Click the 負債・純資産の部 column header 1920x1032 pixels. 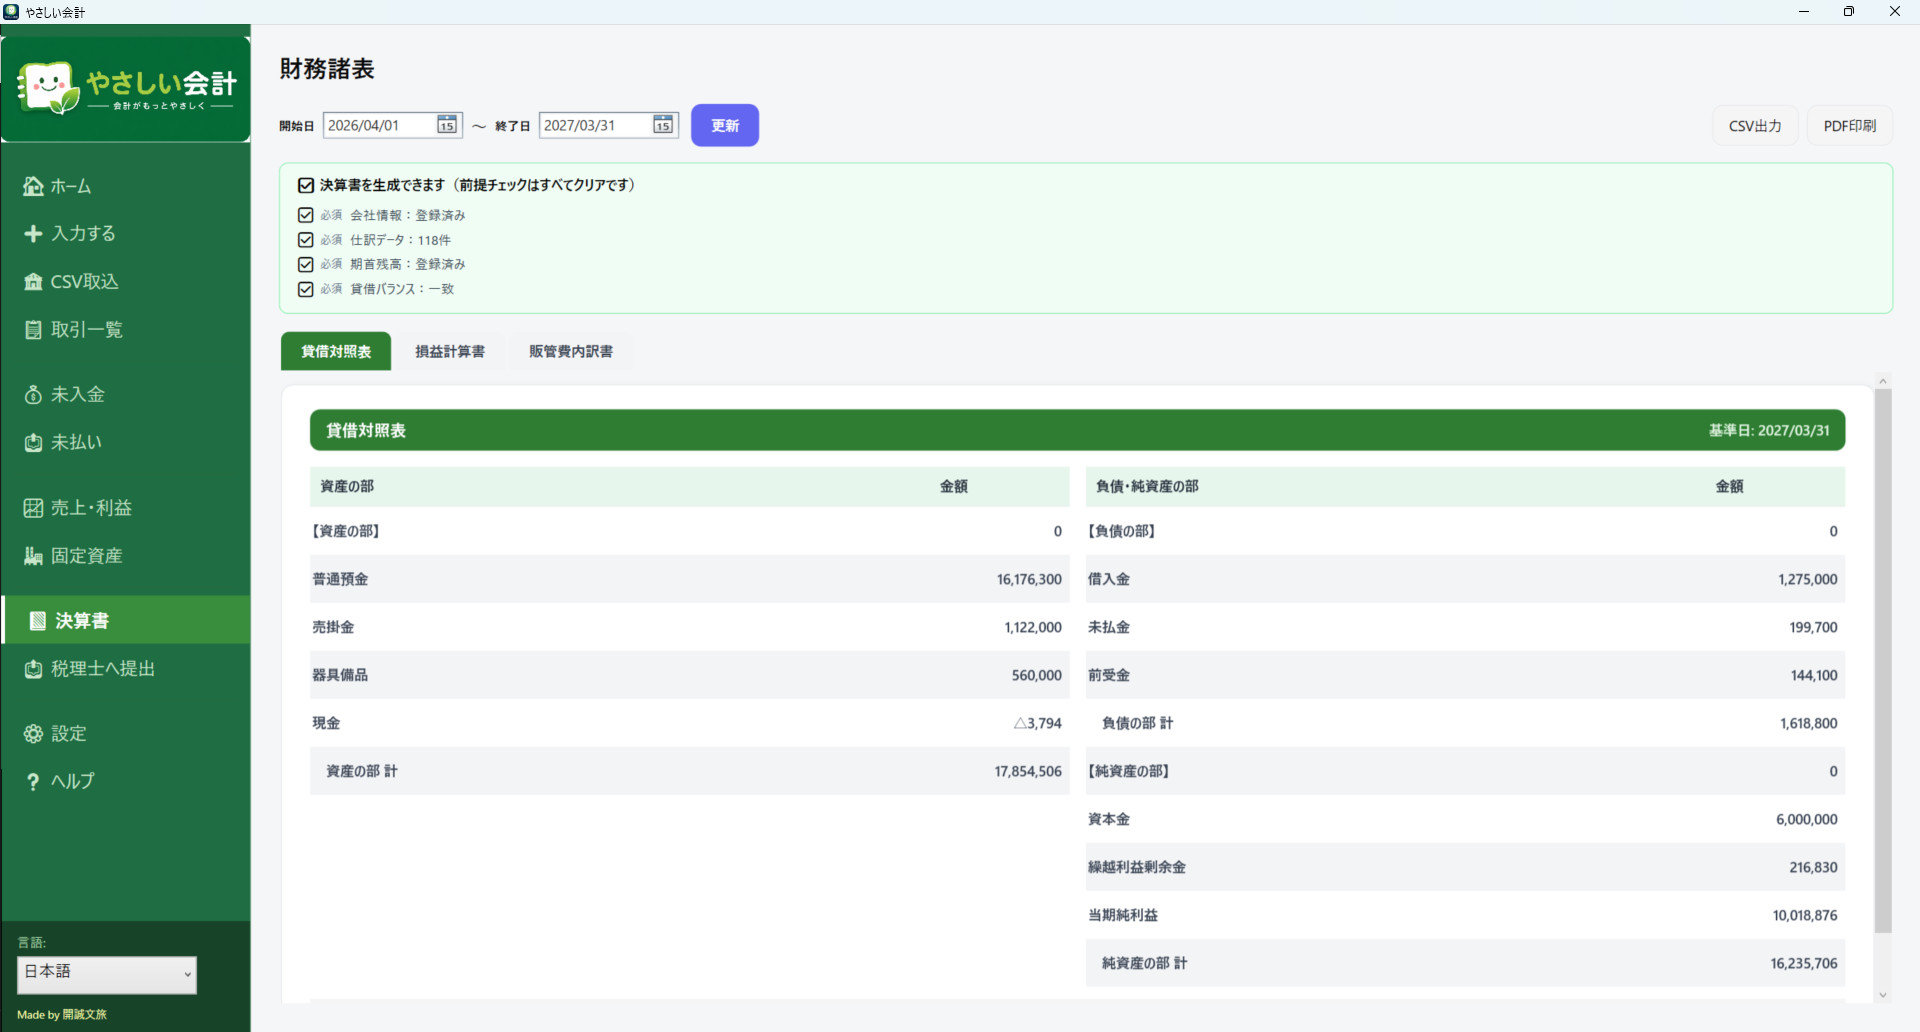(1147, 487)
